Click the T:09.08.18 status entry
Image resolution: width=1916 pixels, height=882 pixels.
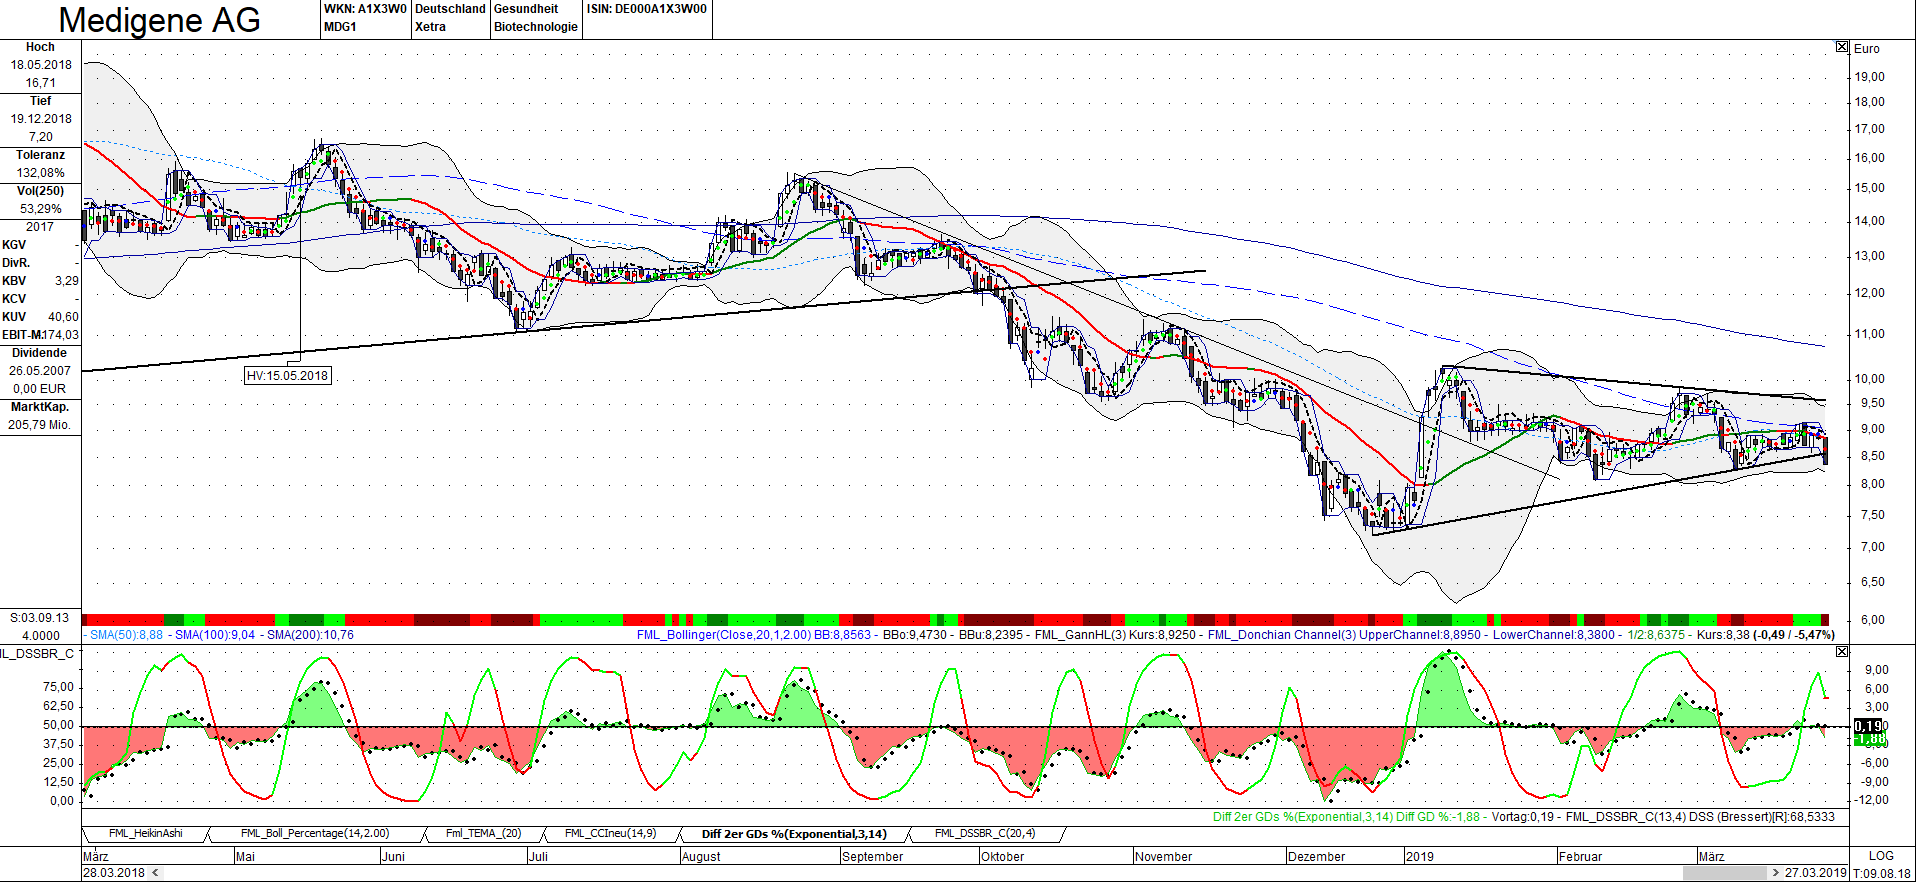(x=1882, y=873)
